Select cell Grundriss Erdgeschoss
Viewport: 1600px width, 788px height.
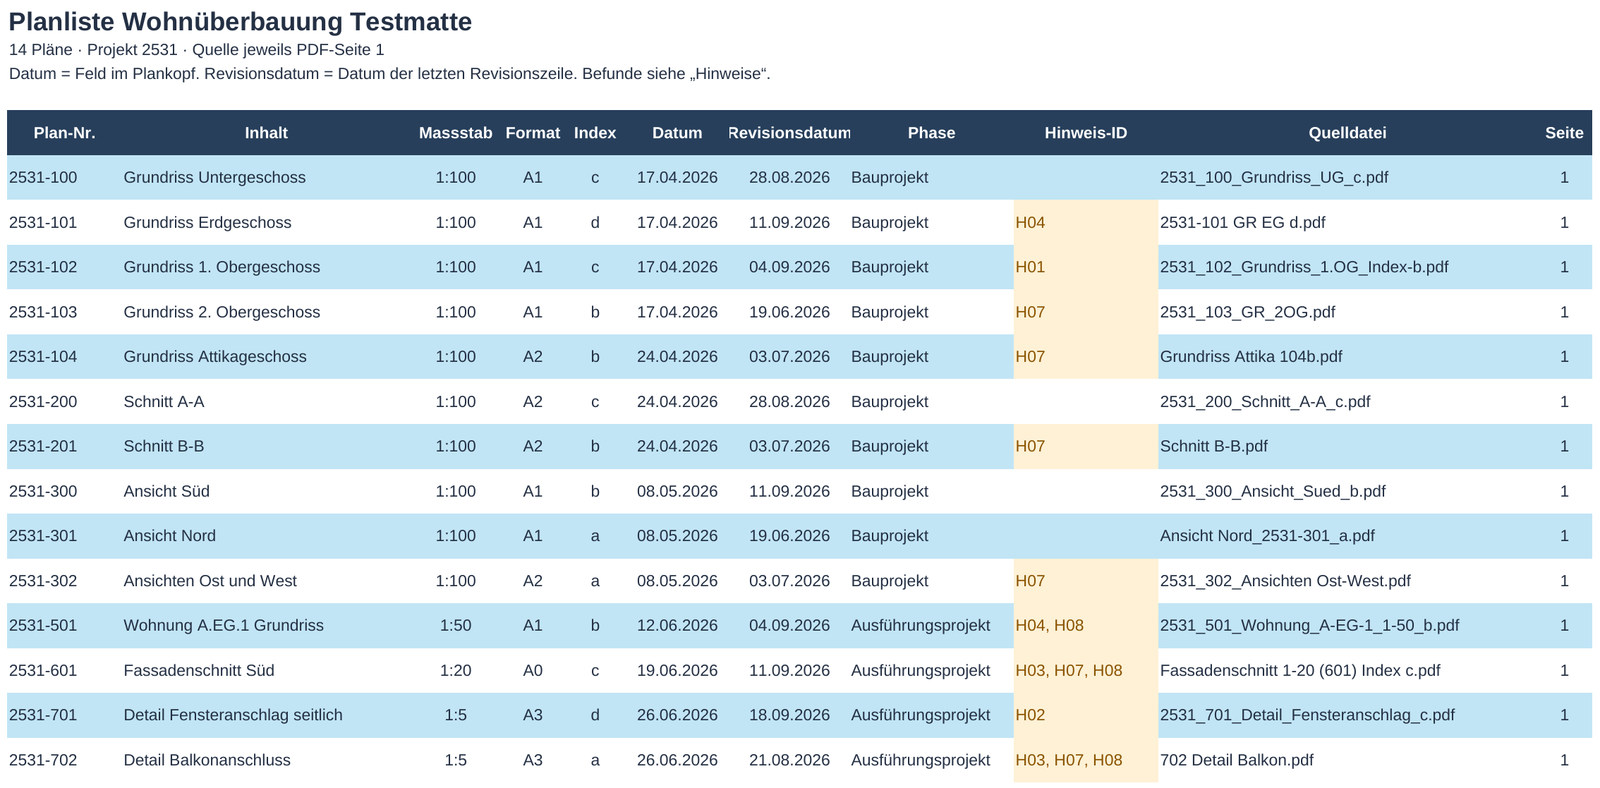click(x=207, y=223)
